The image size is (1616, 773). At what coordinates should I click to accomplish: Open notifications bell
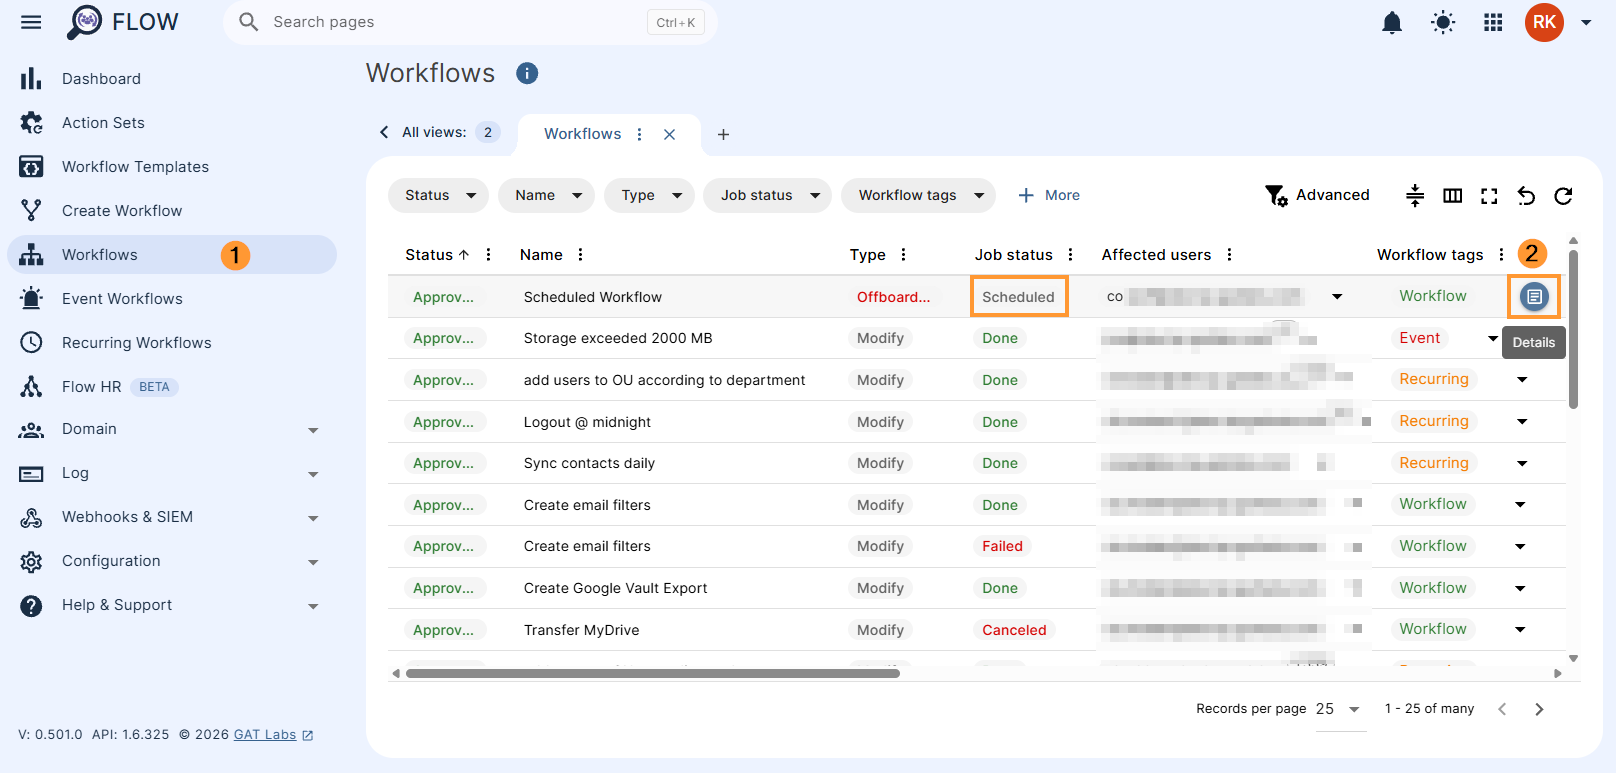(1391, 22)
